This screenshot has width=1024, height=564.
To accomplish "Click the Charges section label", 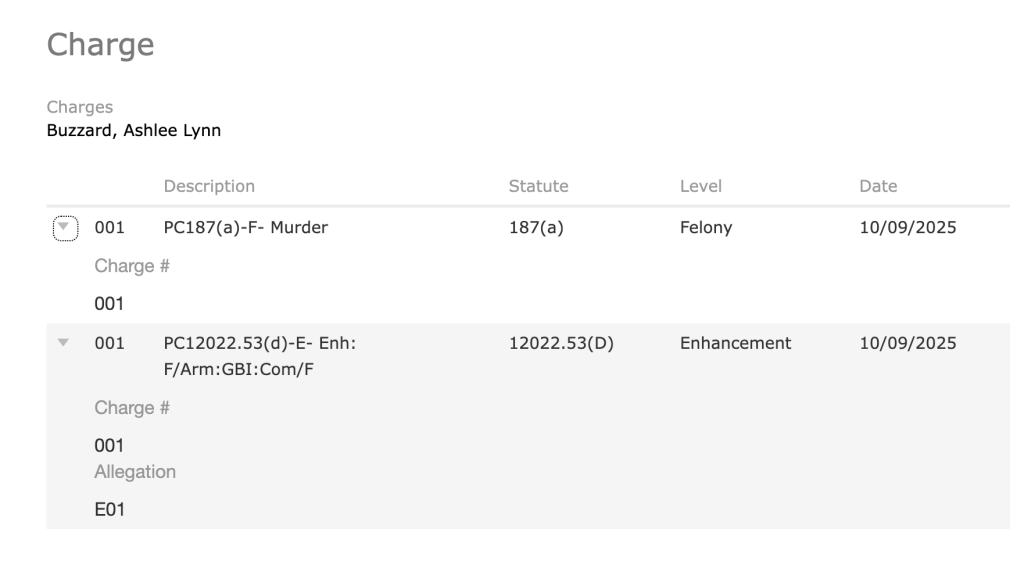I will pyautogui.click(x=80, y=107).
